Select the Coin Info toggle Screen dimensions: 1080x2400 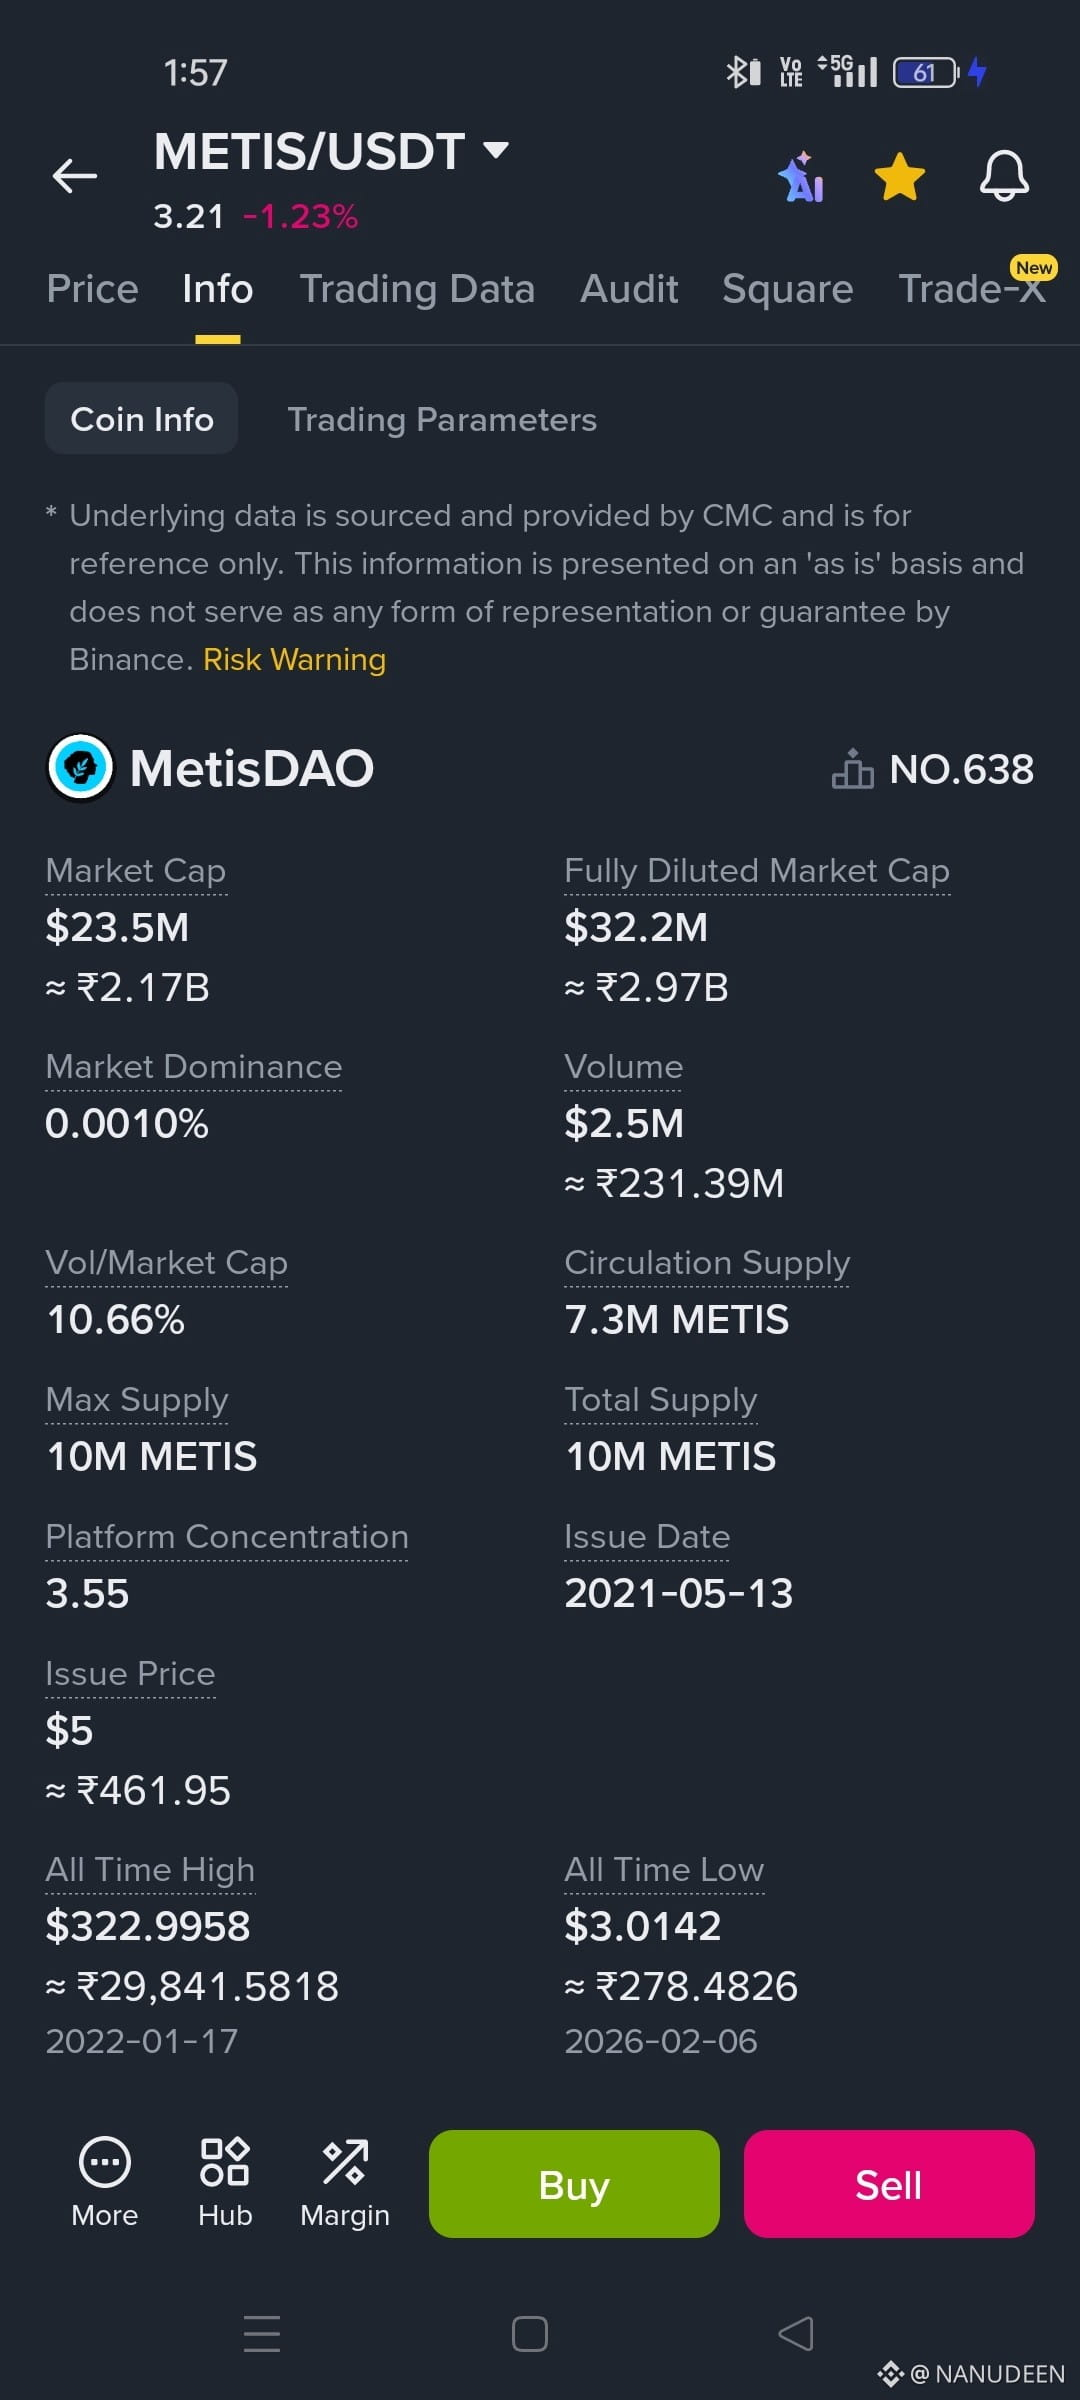[142, 419]
